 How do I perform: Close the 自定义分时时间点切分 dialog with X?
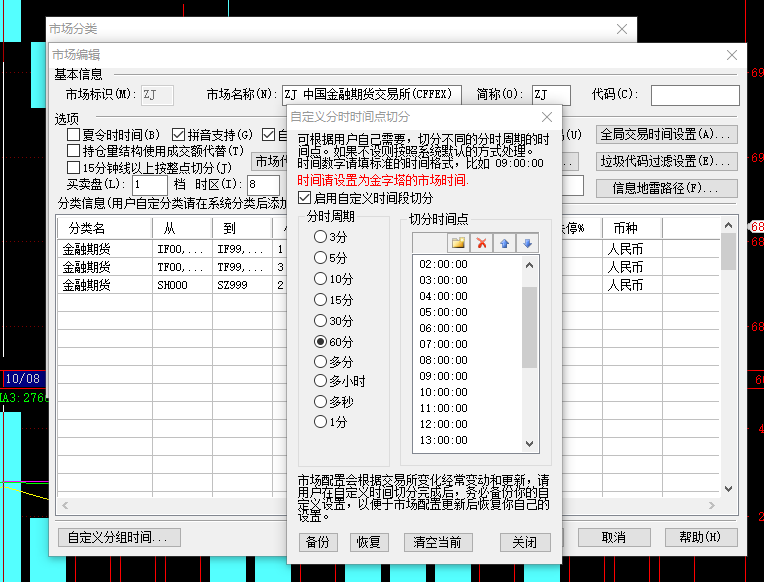(x=546, y=117)
